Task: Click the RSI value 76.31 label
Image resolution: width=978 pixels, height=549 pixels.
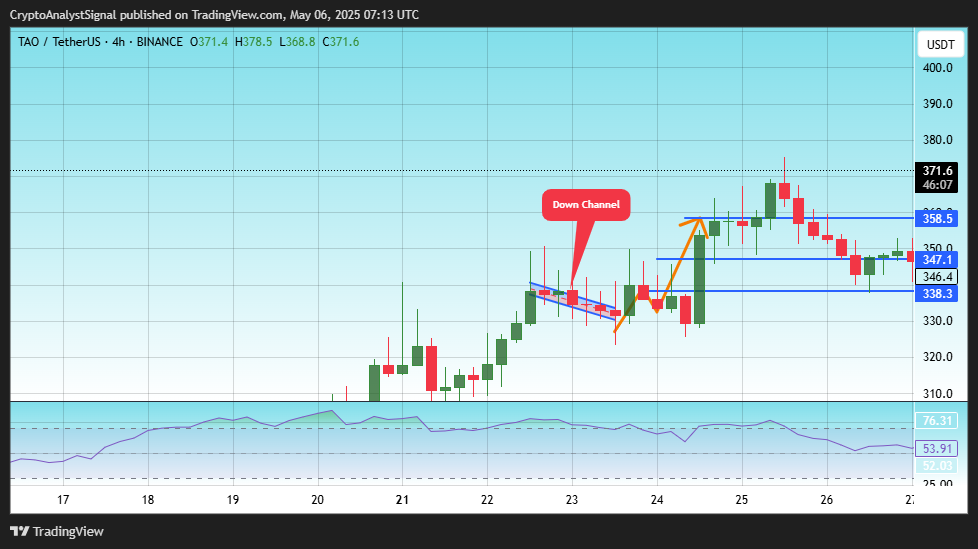Action: [936, 420]
